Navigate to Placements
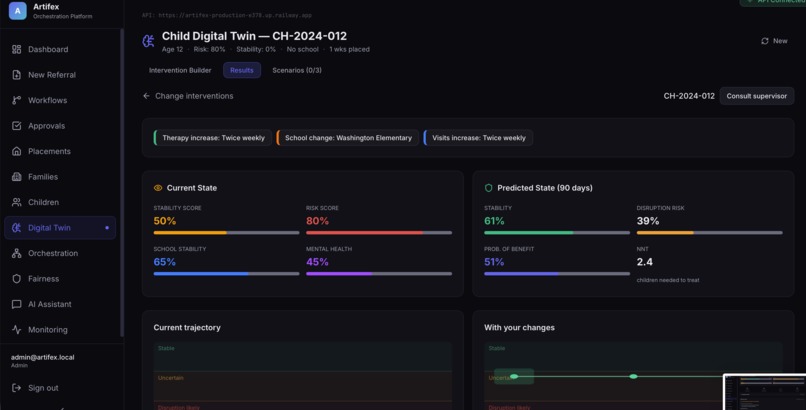Screen dimensions: 806x410 [60, 151]
